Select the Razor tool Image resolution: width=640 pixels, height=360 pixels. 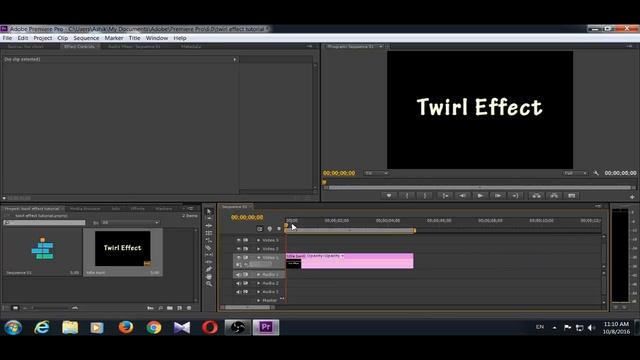click(209, 248)
